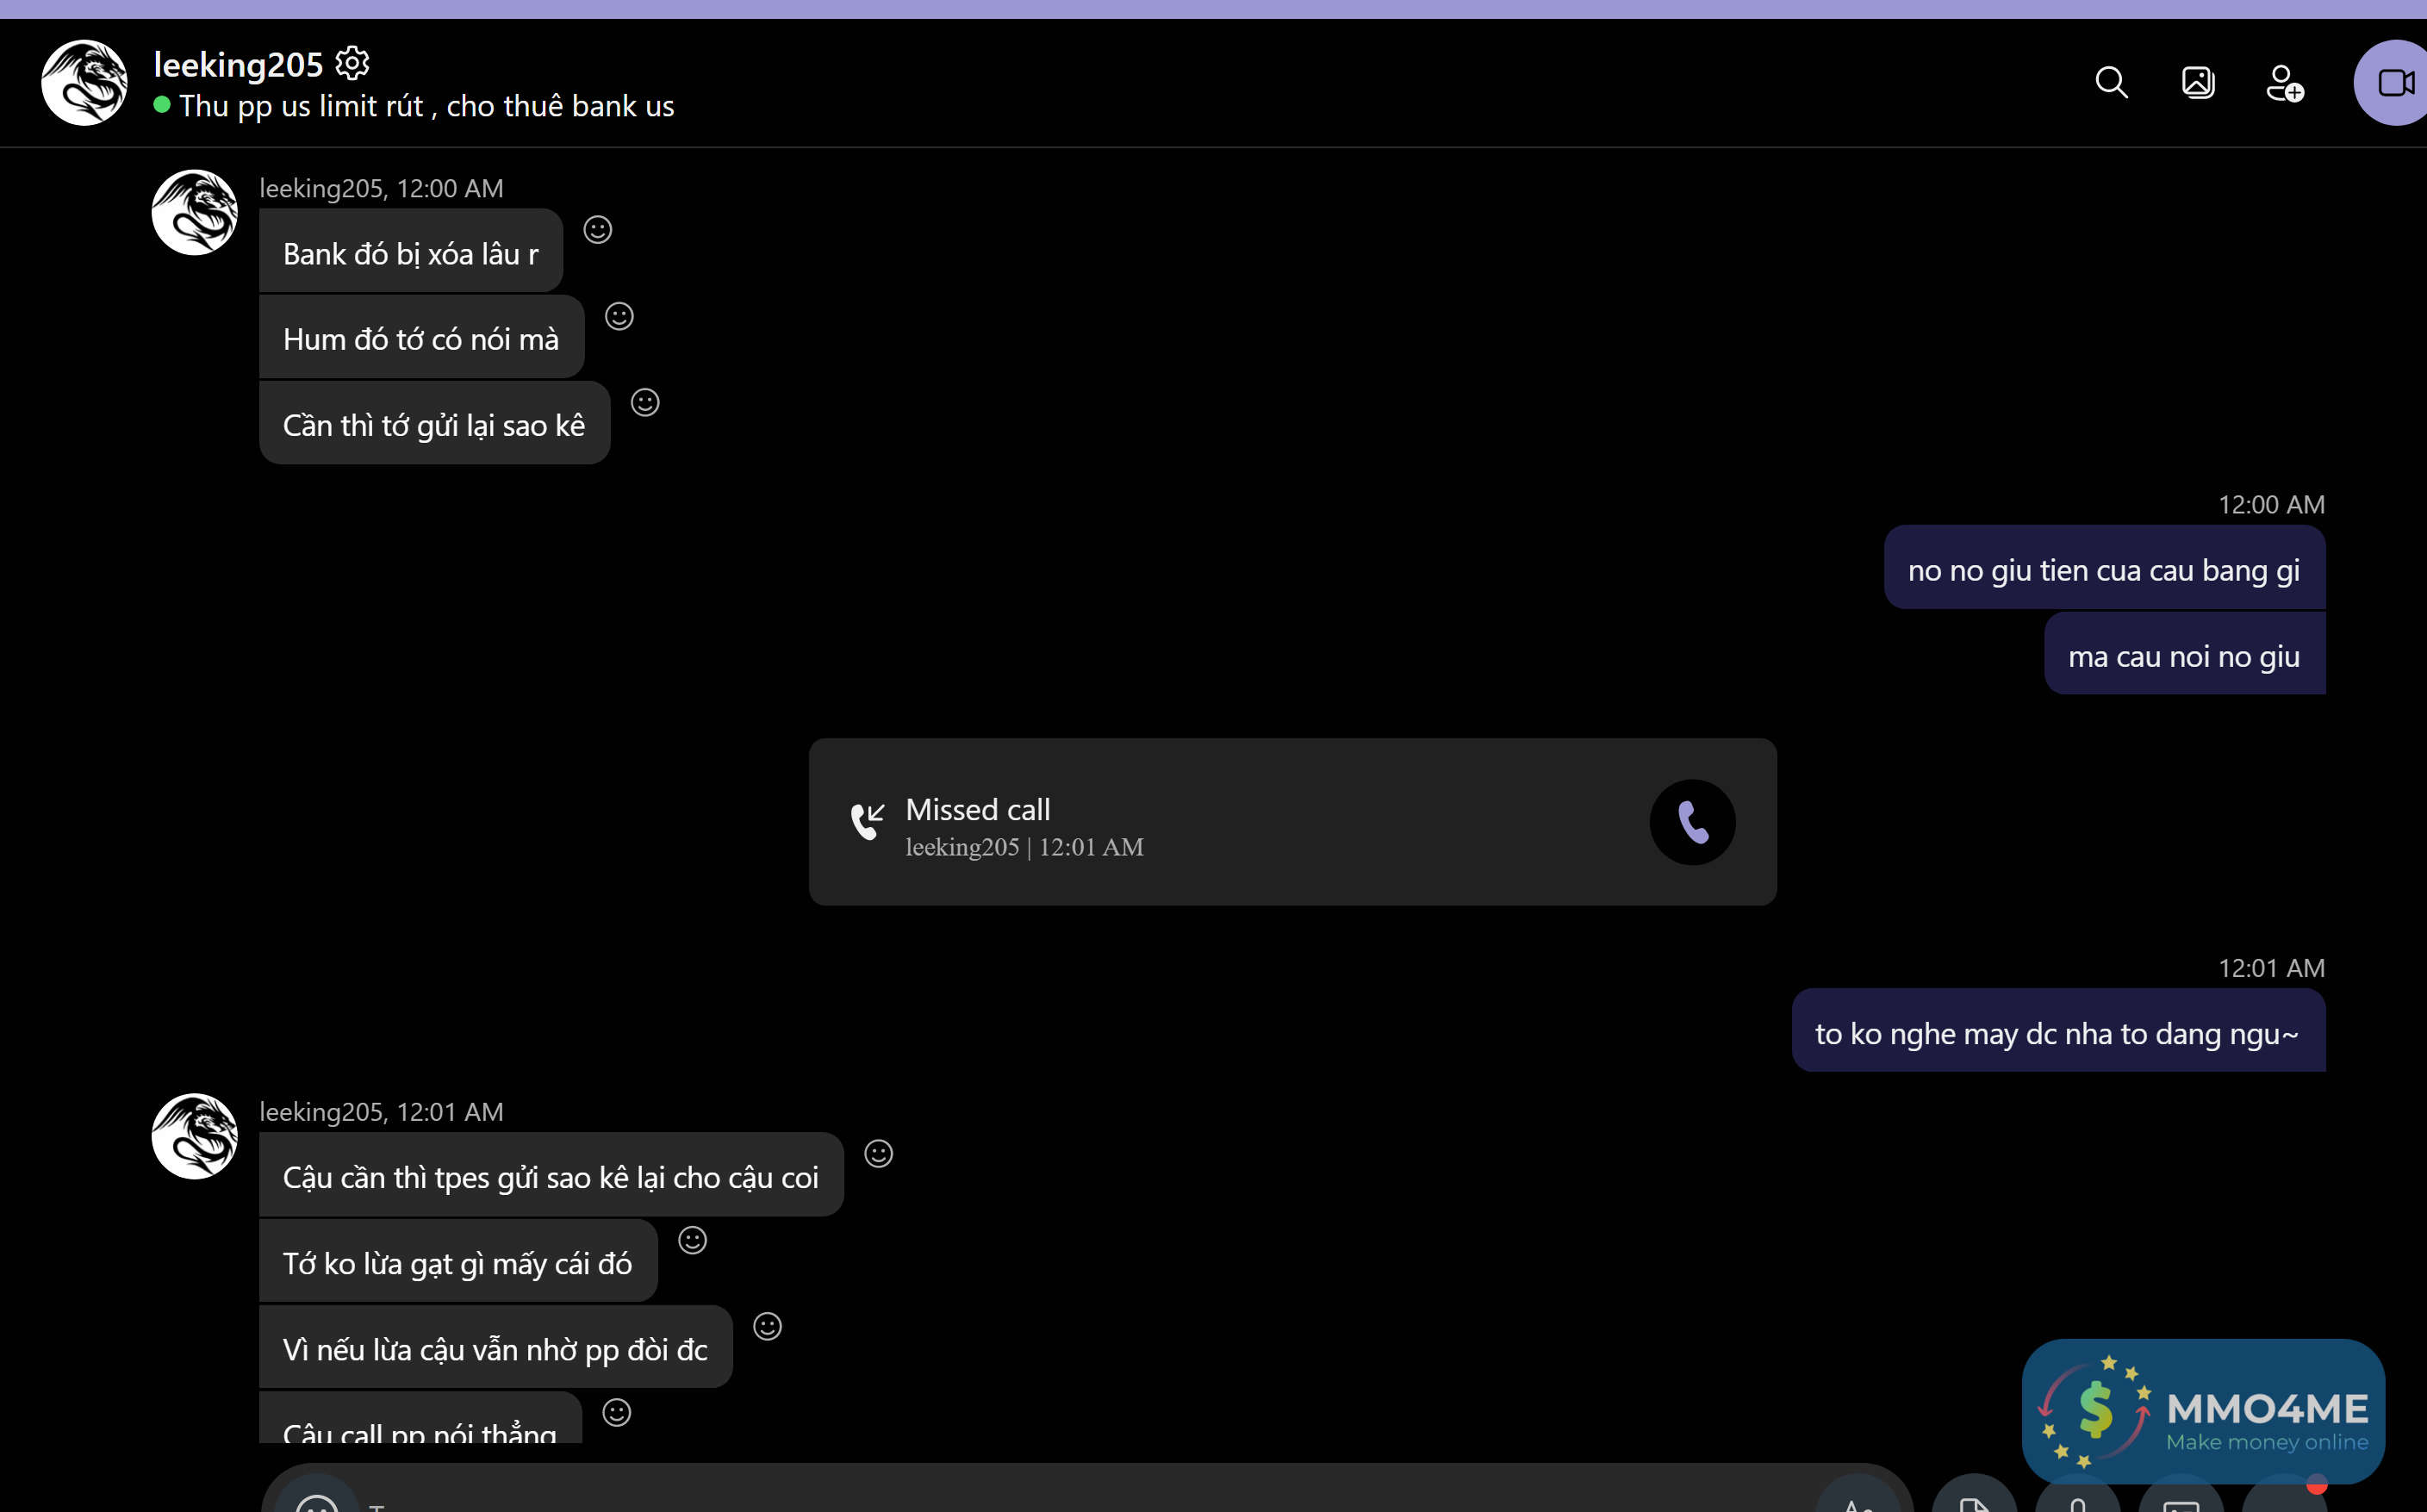Screen dimensions: 2427x1512
Task: Click leeking205's avatar beside the 12:01 AM messages
Action: (194, 1136)
